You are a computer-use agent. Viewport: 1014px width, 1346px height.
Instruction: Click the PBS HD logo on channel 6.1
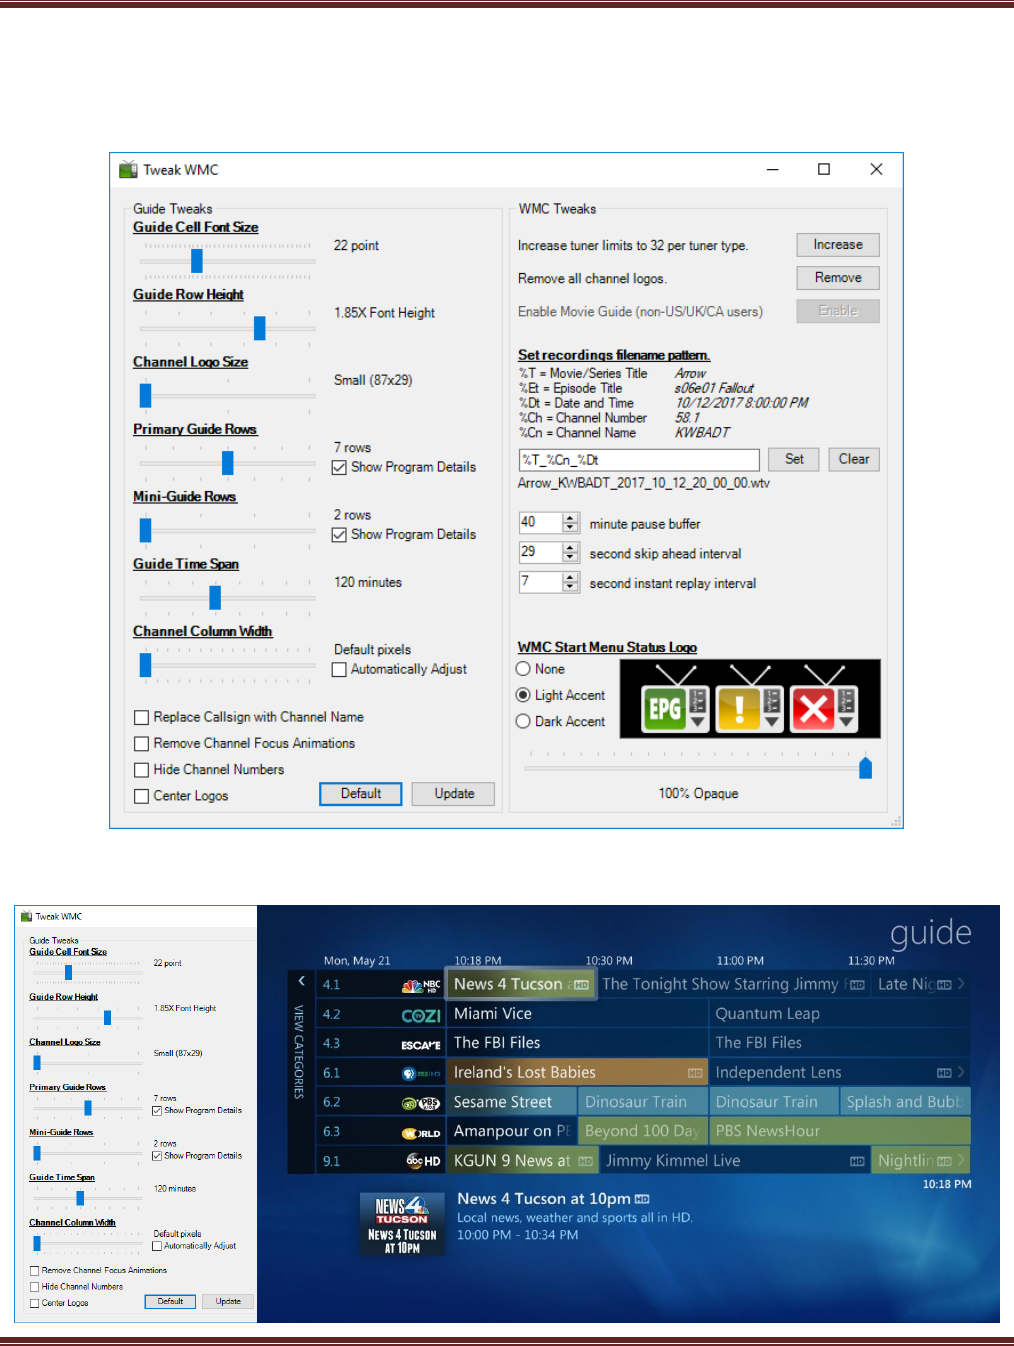point(421,1074)
